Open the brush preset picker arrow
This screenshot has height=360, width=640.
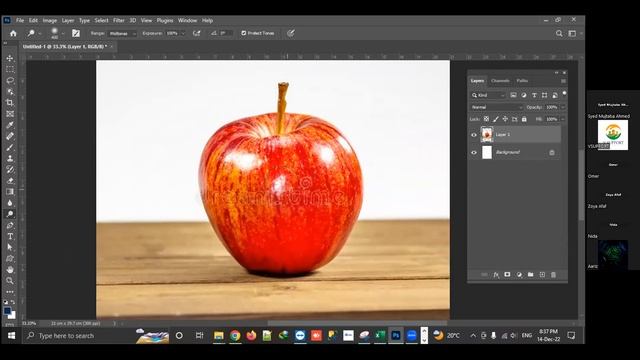[x=63, y=33]
